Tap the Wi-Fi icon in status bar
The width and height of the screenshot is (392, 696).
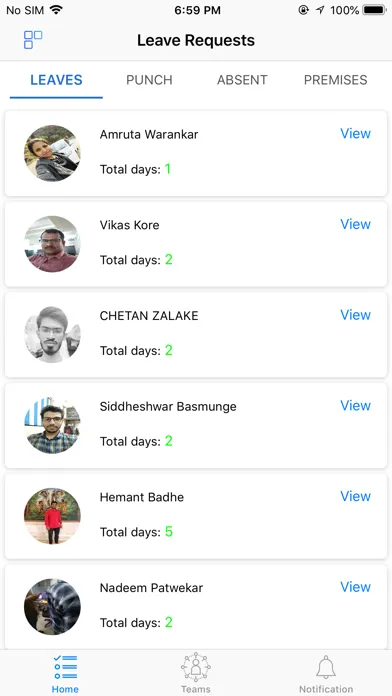[56, 10]
